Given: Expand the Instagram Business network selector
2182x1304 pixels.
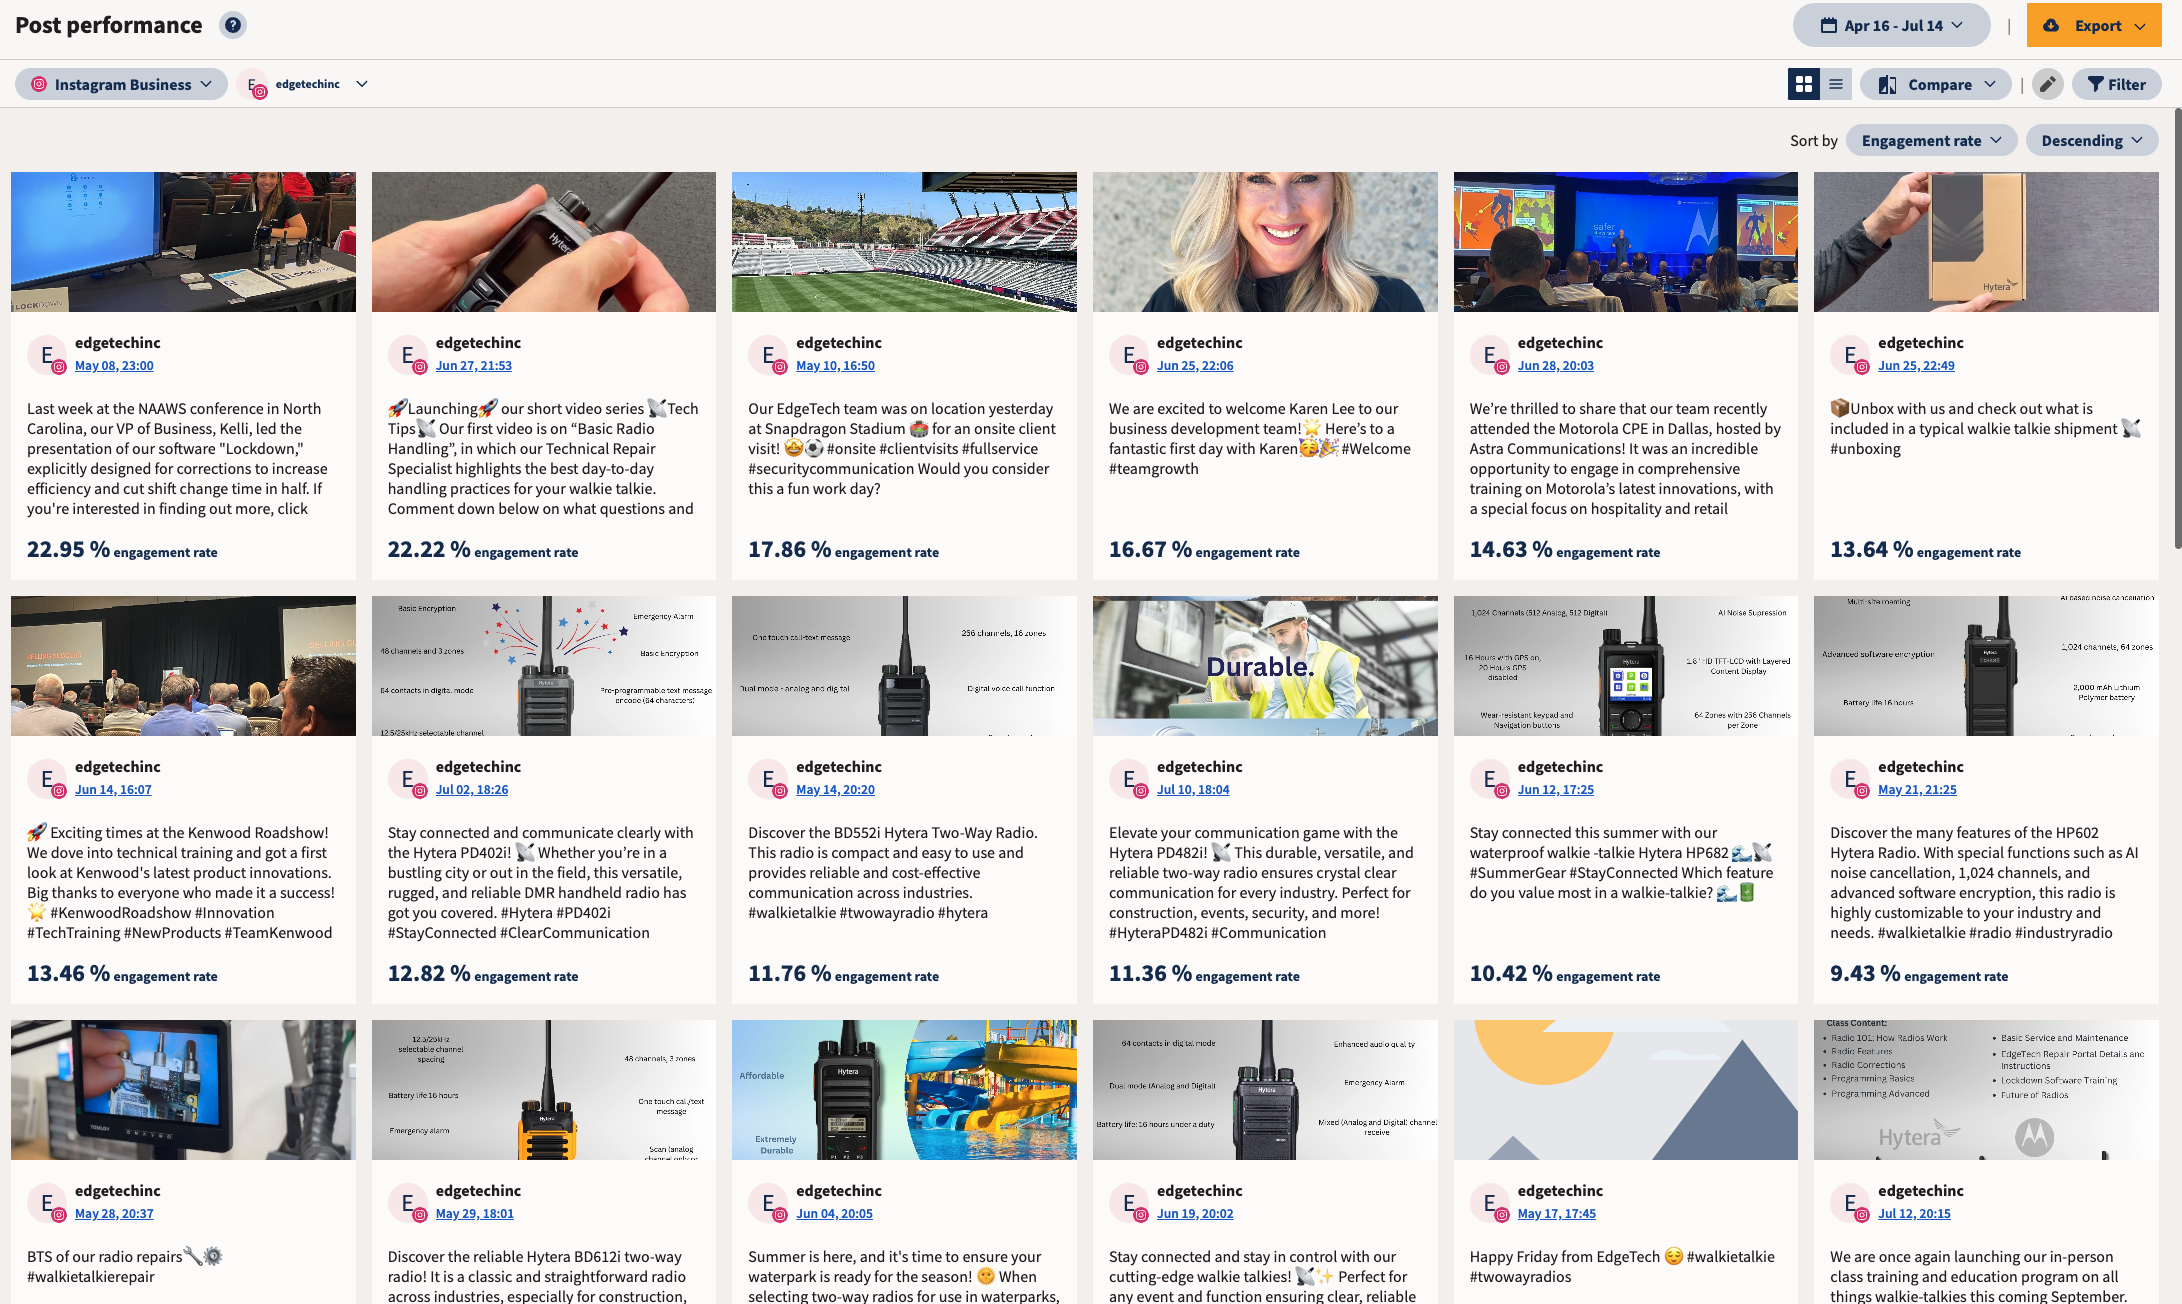Looking at the screenshot, I should (121, 84).
